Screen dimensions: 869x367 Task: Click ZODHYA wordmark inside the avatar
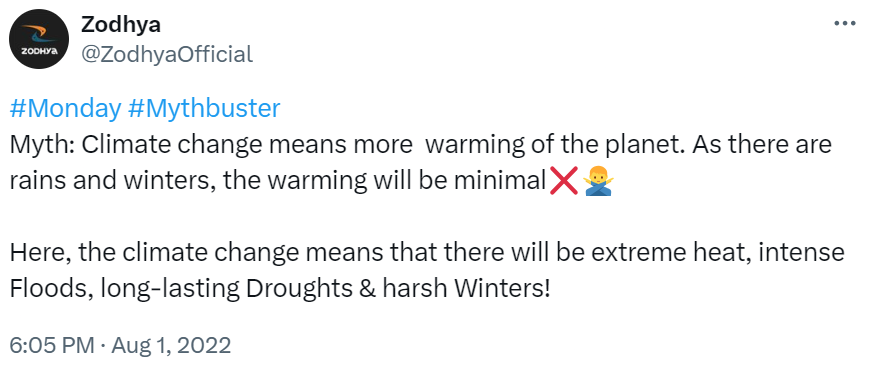[x=39, y=50]
